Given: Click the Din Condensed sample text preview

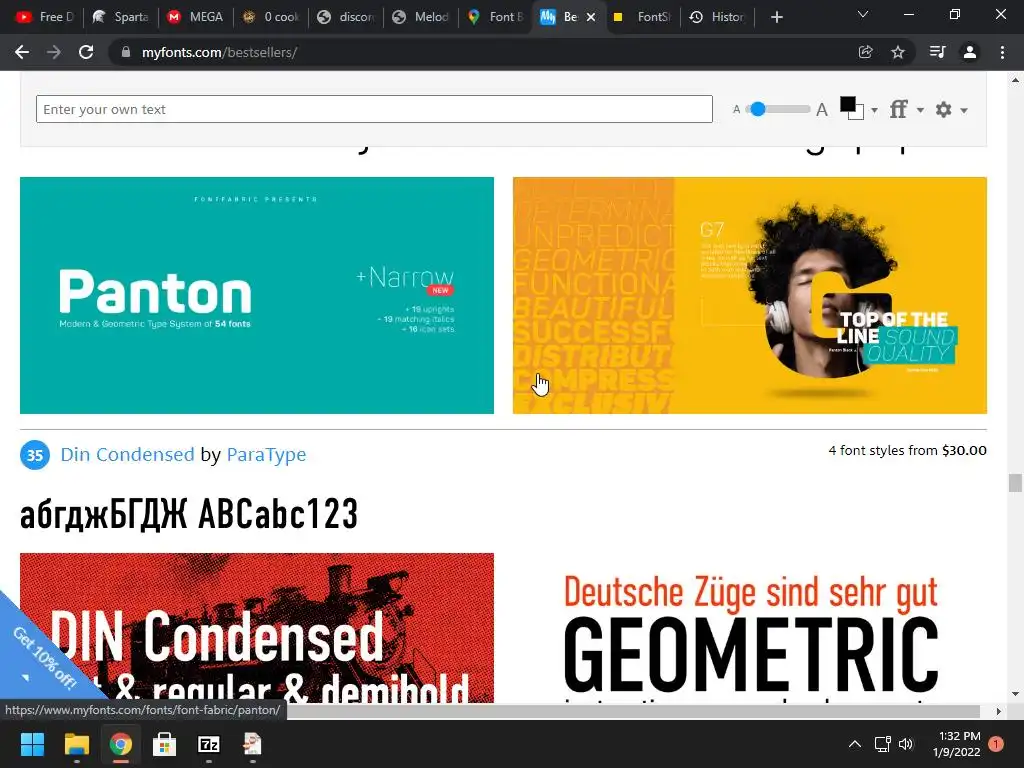Looking at the screenshot, I should tap(189, 514).
